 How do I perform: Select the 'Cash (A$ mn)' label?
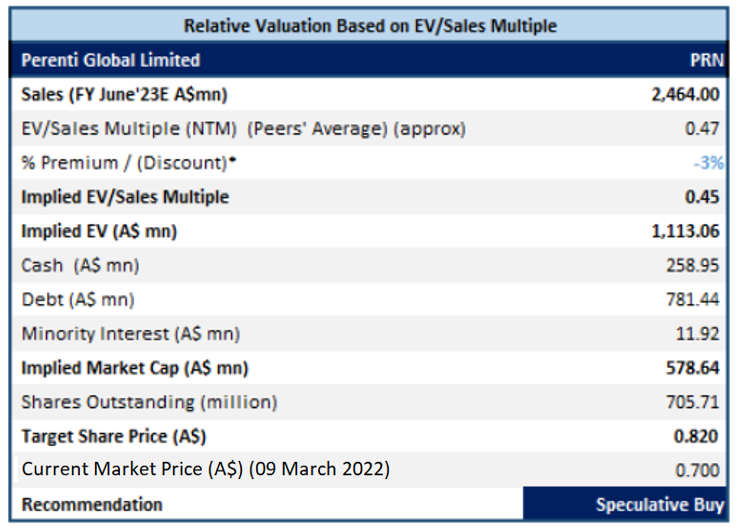click(80, 266)
